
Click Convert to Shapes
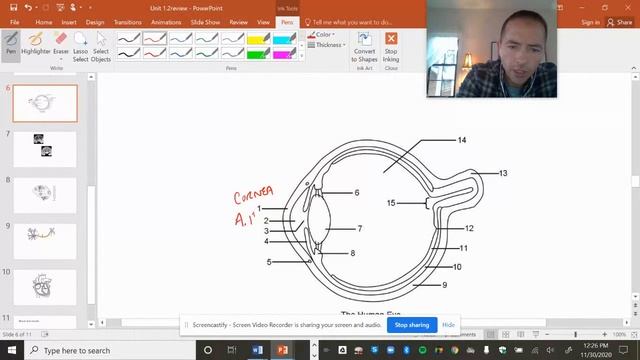[x=364, y=47]
